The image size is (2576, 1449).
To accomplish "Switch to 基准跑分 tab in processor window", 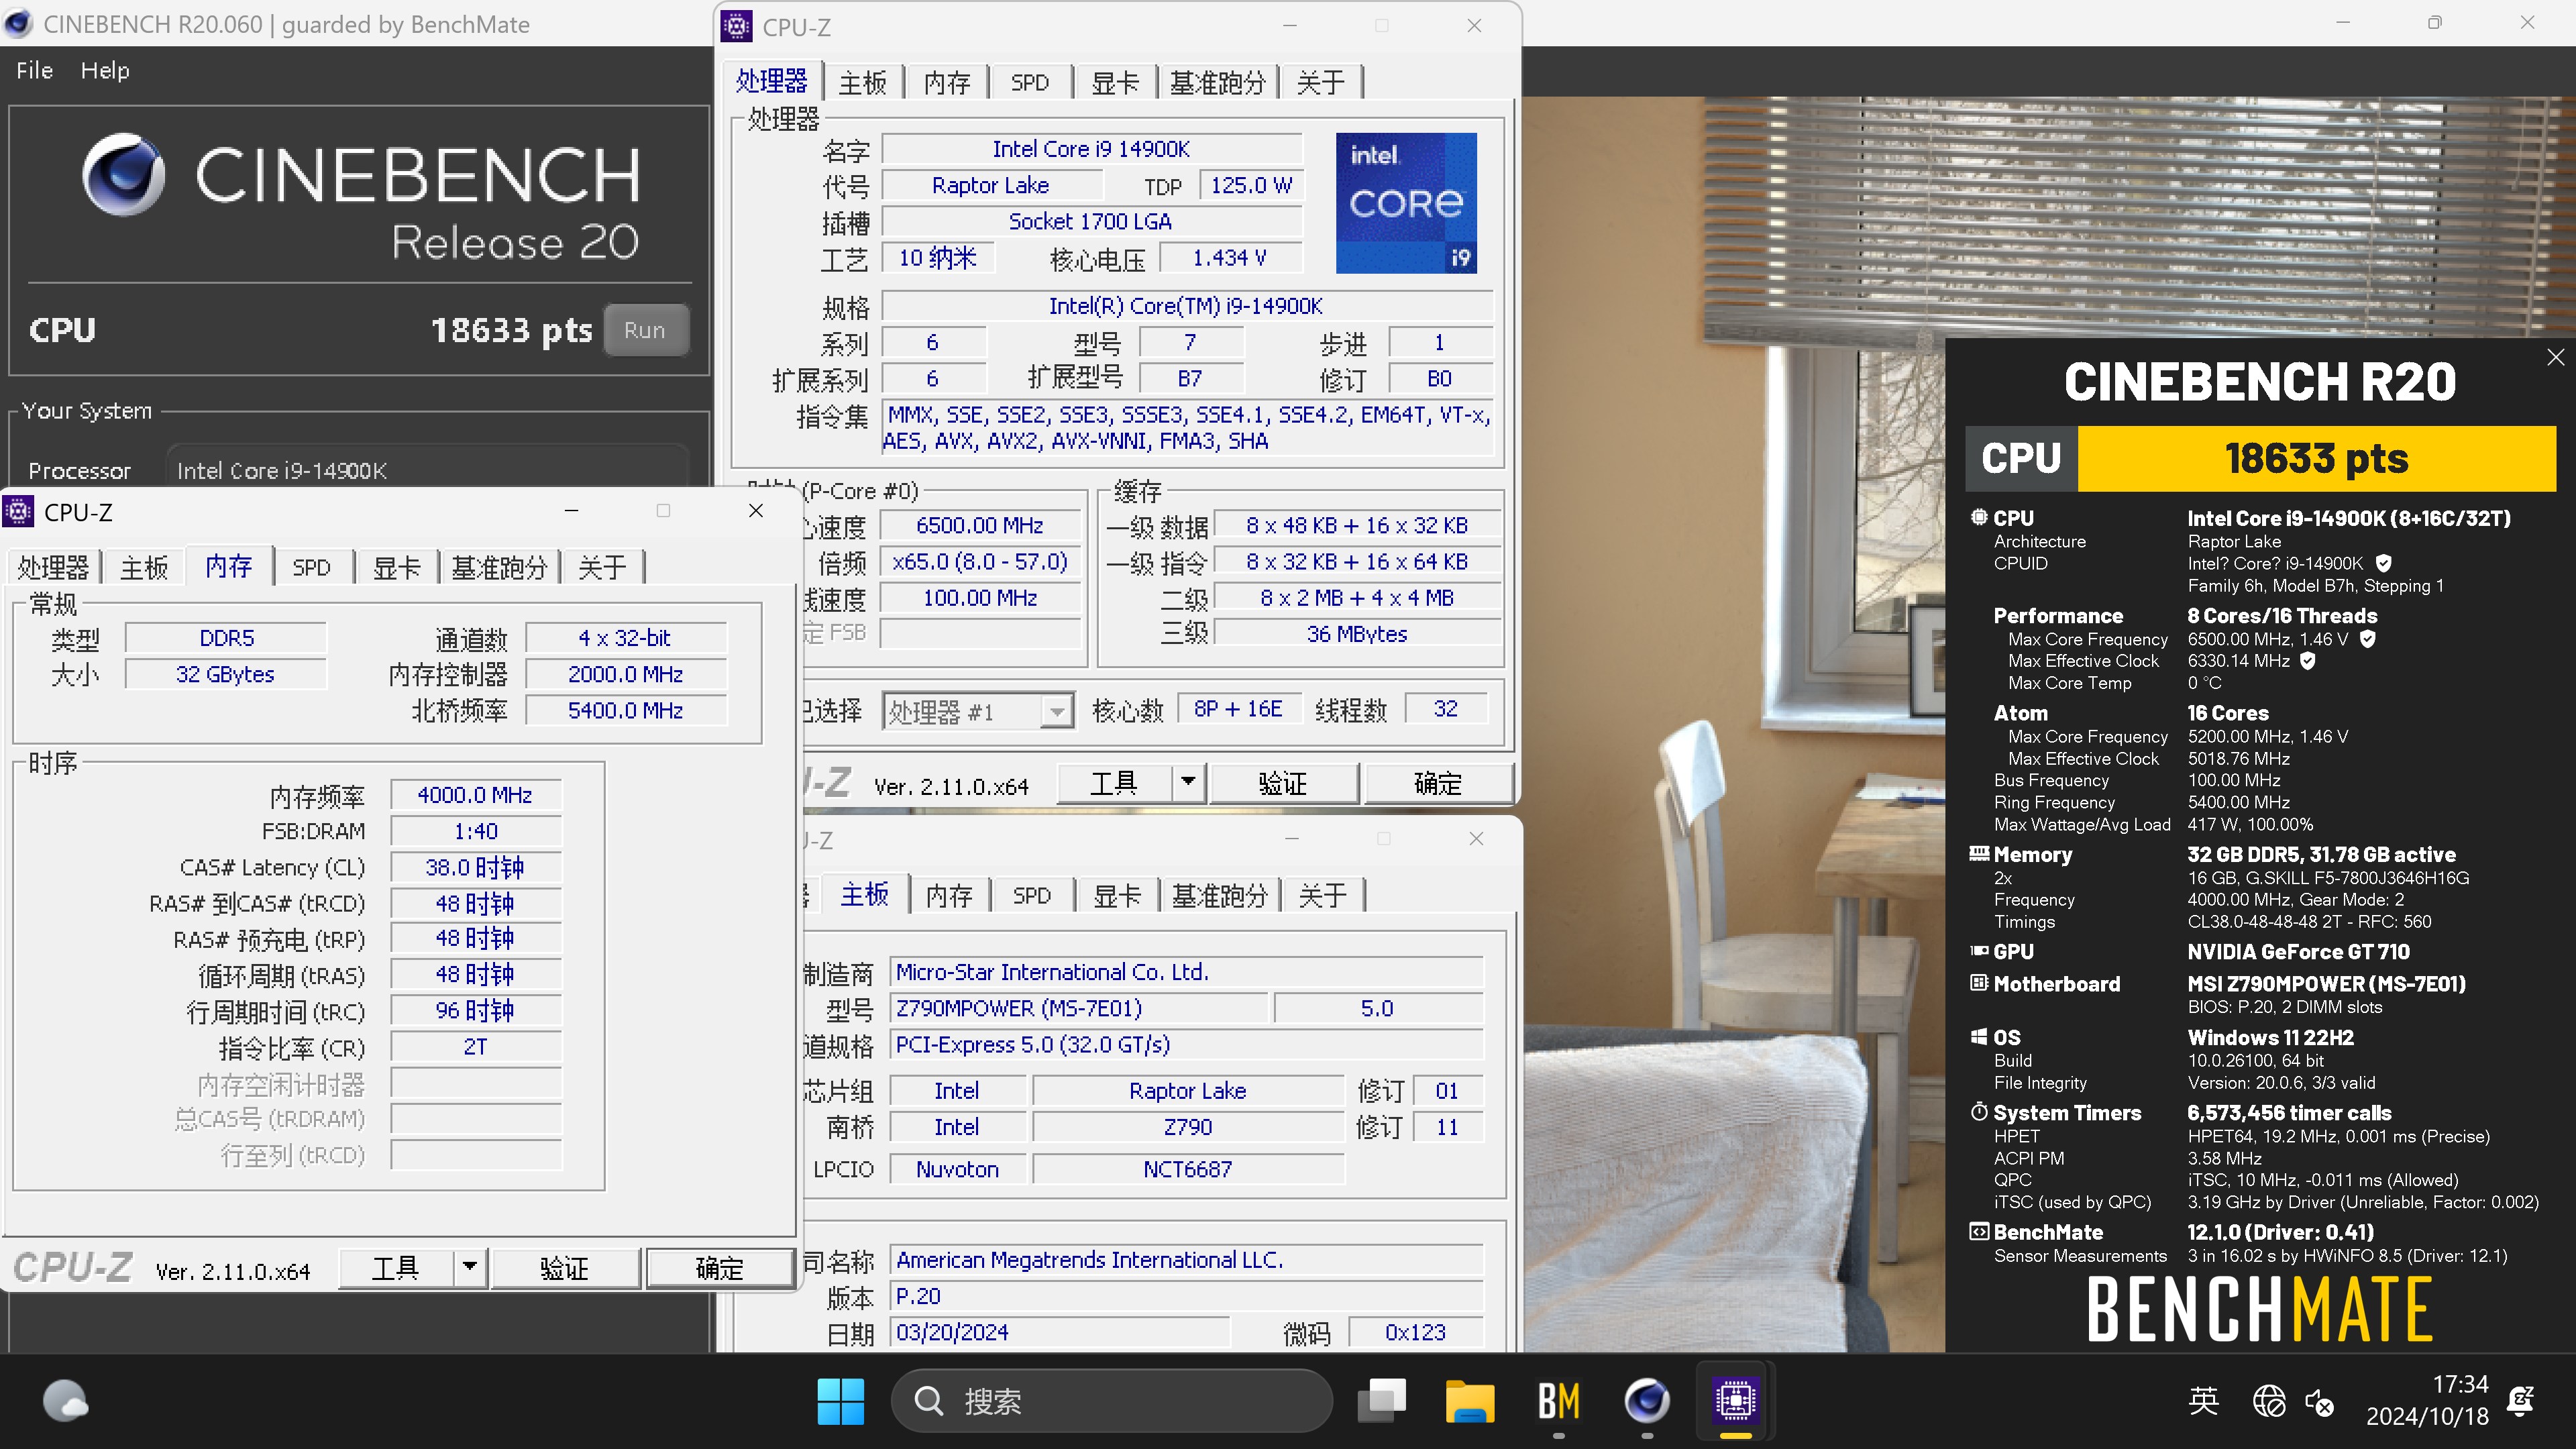I will click(1217, 82).
